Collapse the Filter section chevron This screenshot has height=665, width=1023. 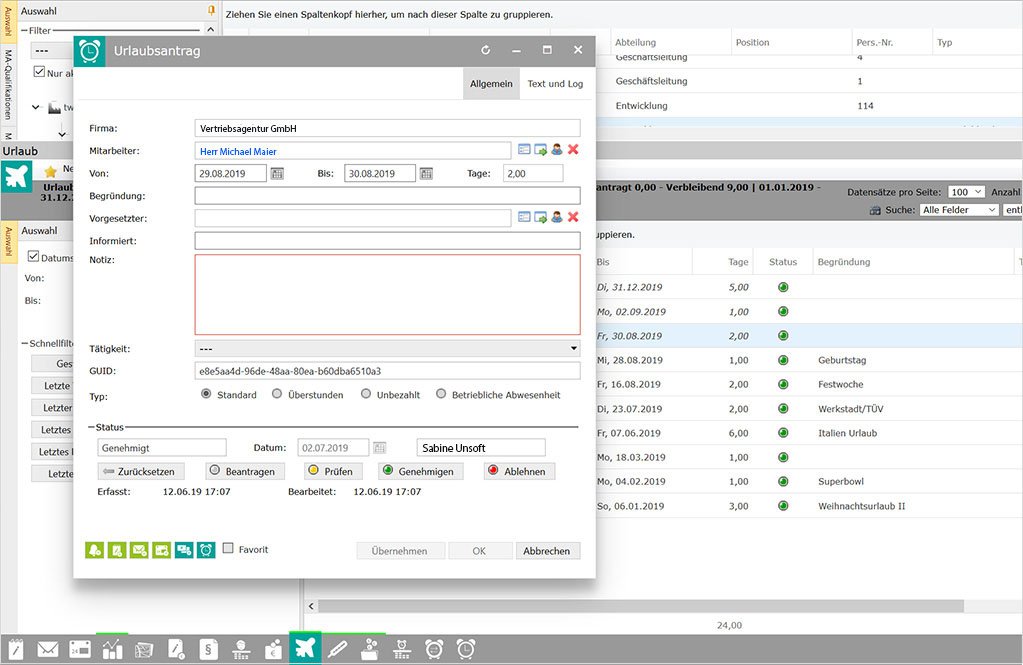pos(210,30)
